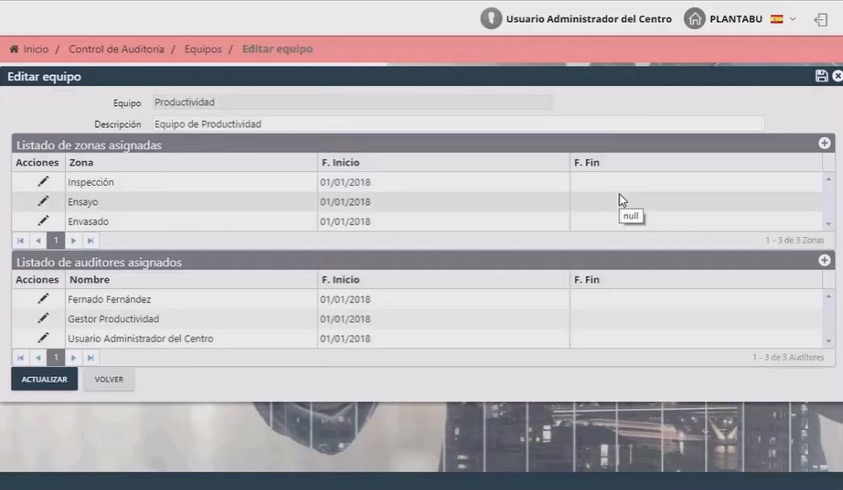Image resolution: width=843 pixels, height=490 pixels.
Task: Edit the Envasado zone row pencil
Action: coord(43,221)
